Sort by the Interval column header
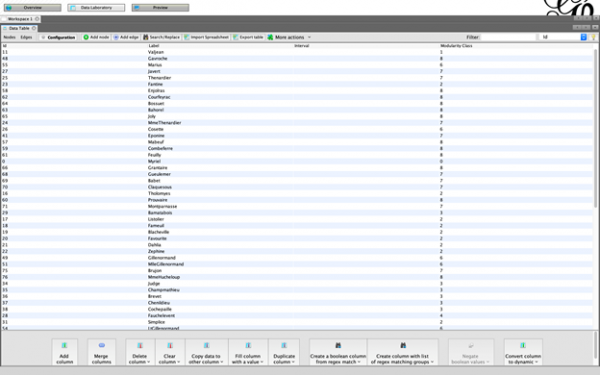 (x=367, y=46)
